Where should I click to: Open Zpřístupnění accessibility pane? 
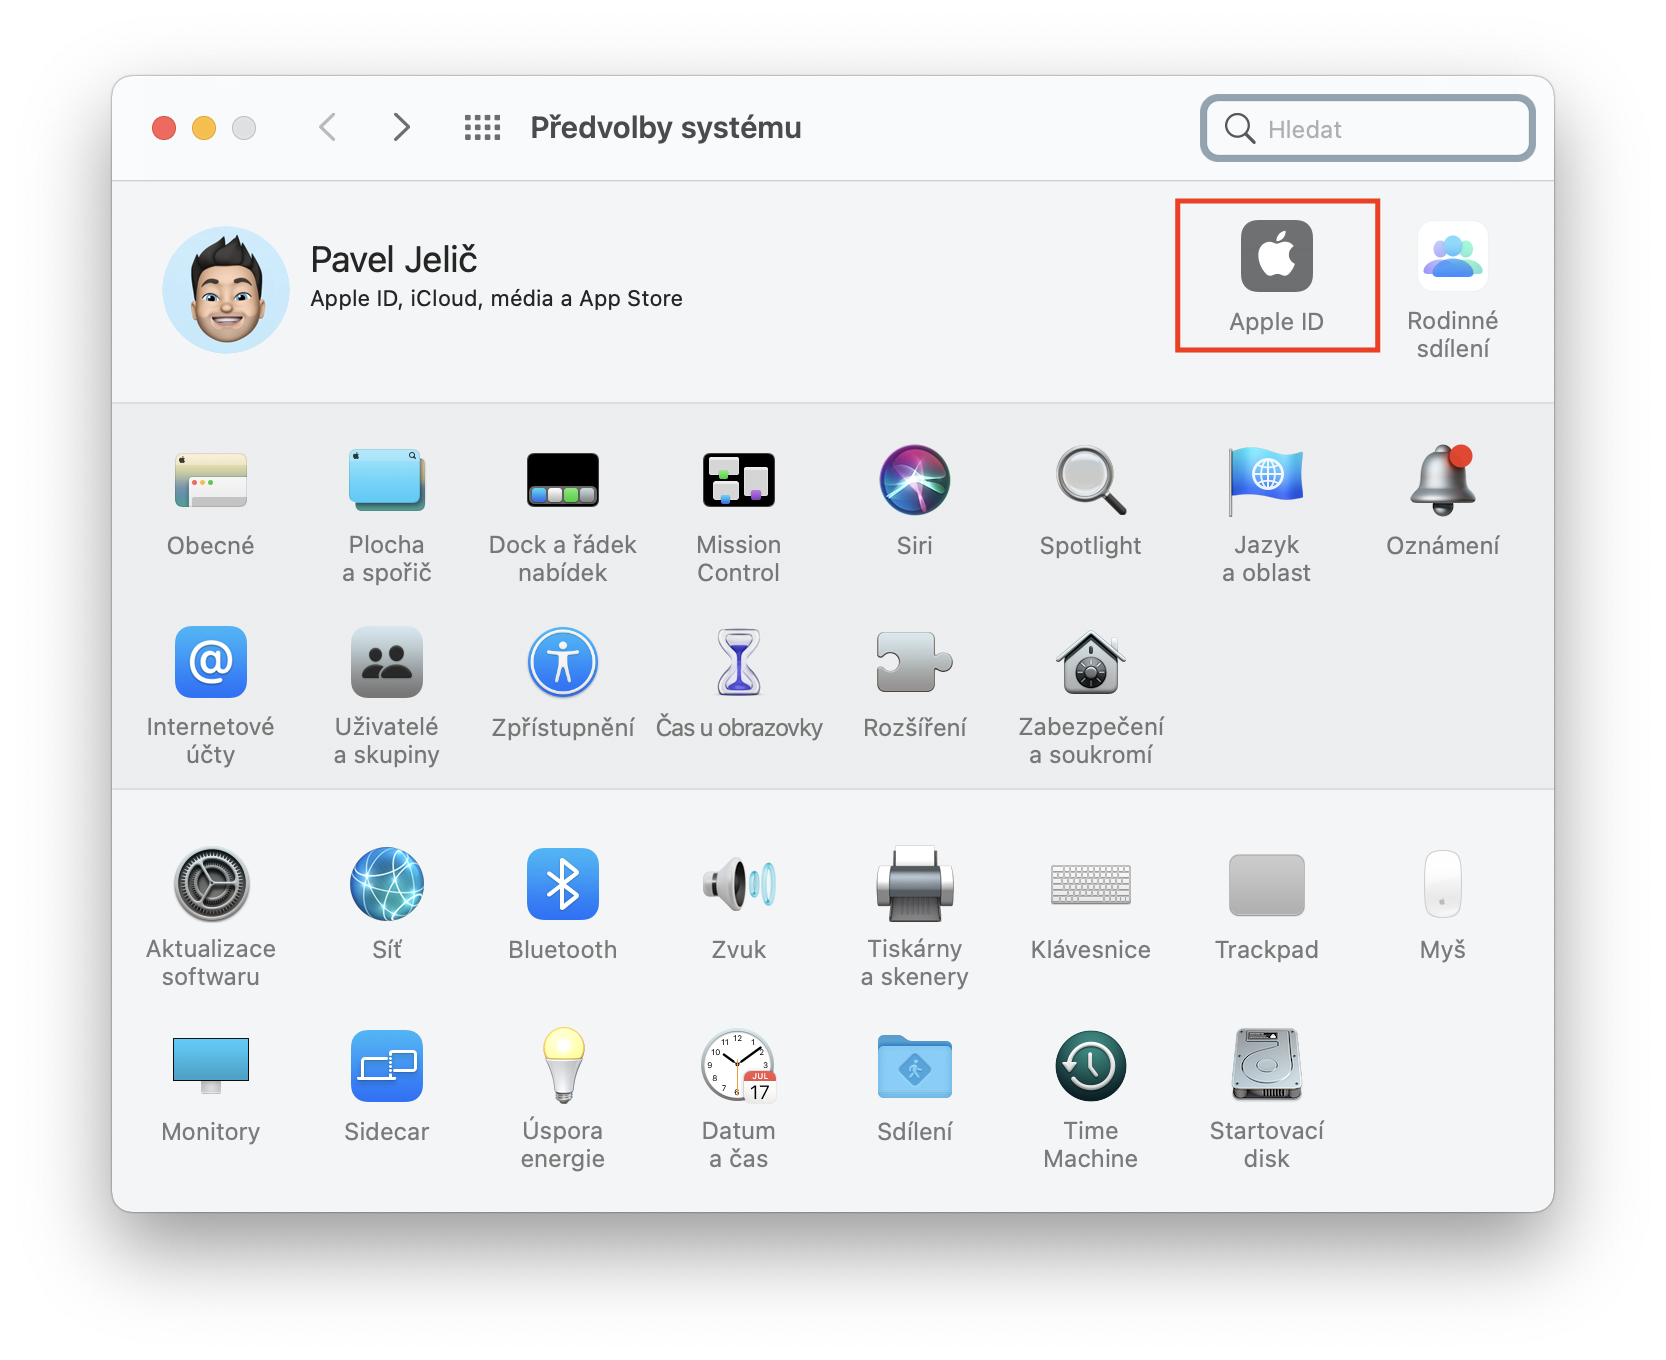(562, 685)
